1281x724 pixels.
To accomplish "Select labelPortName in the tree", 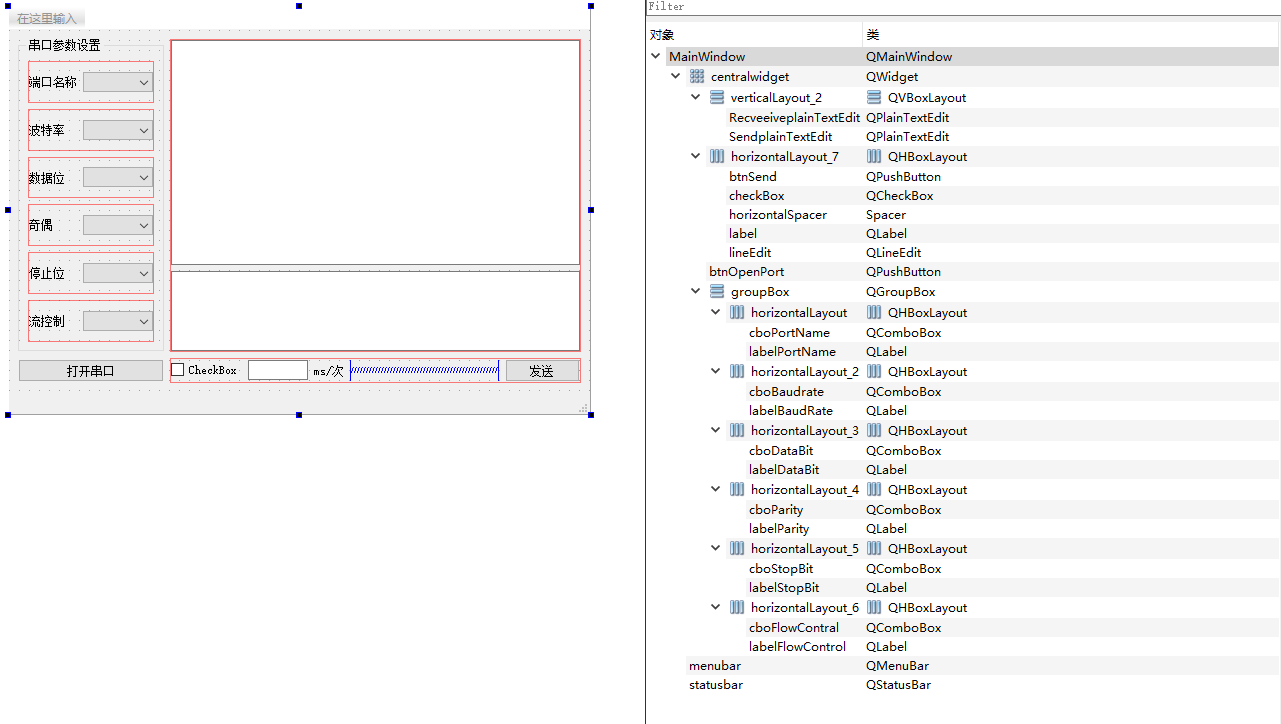I will (x=793, y=352).
